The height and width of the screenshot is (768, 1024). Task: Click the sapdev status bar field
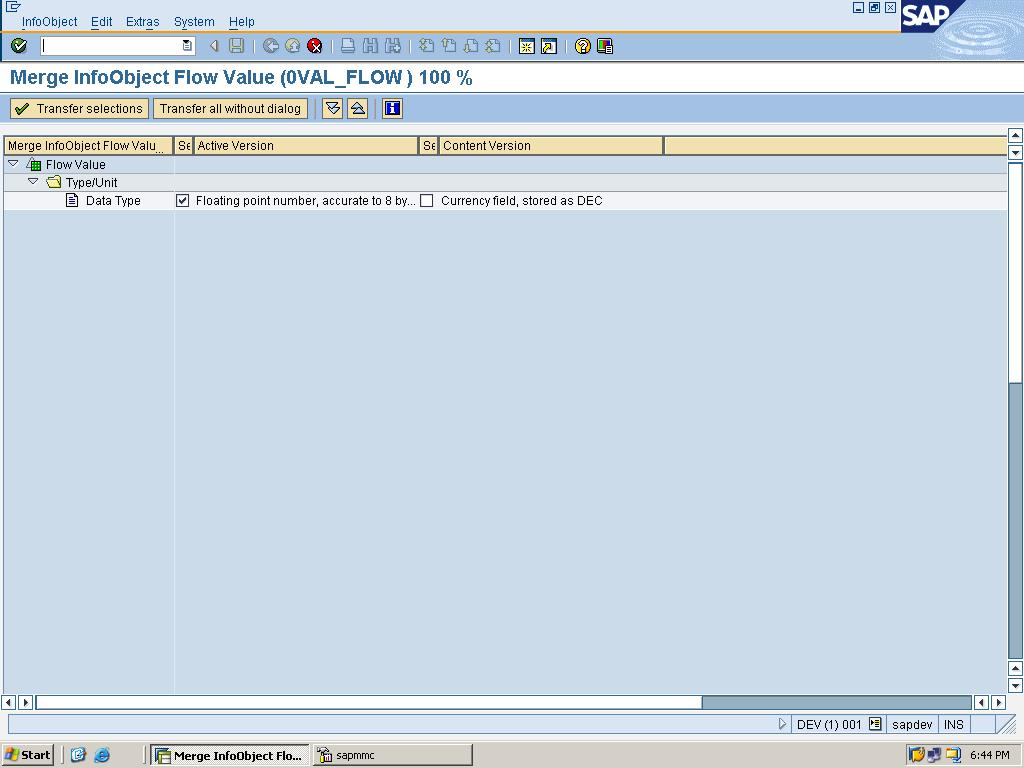(x=912, y=724)
